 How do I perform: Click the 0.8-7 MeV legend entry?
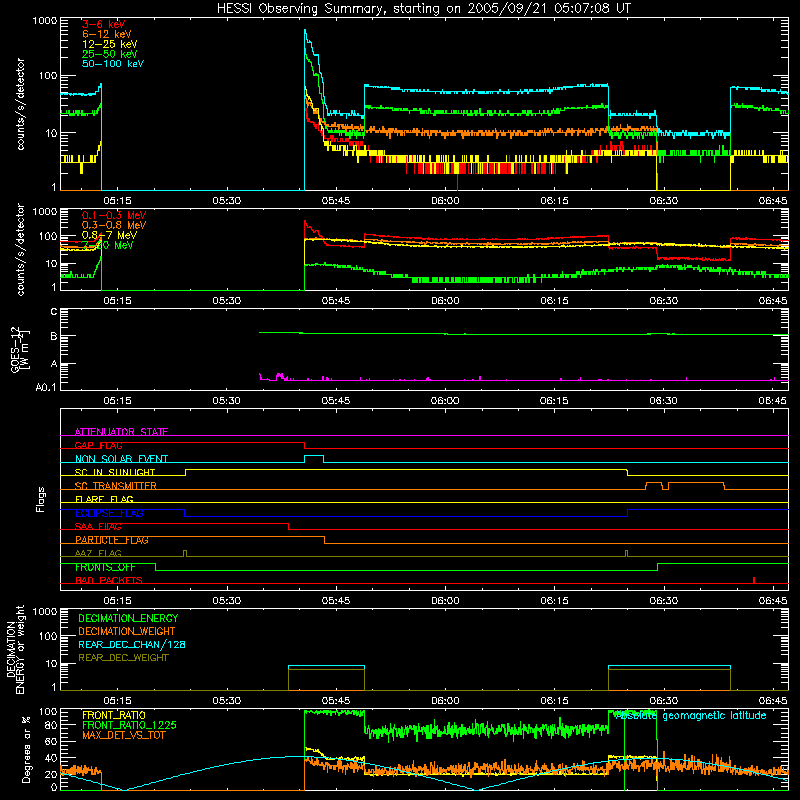coord(109,235)
